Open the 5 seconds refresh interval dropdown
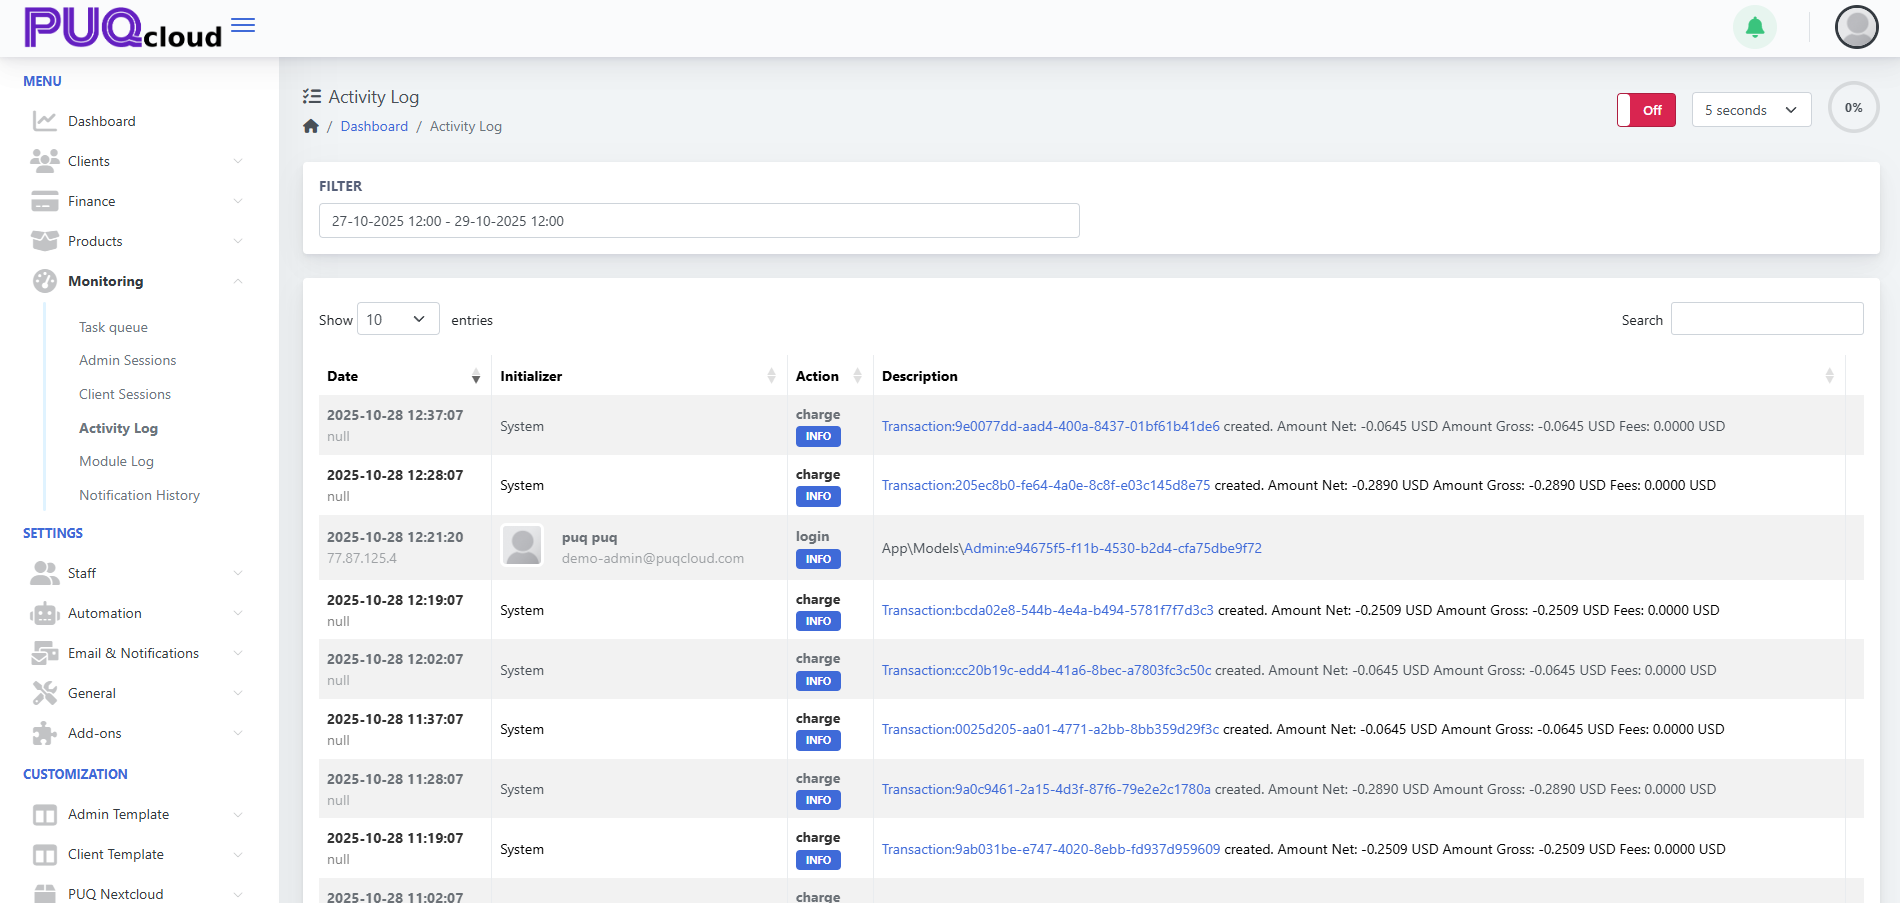This screenshot has width=1900, height=903. pos(1750,110)
